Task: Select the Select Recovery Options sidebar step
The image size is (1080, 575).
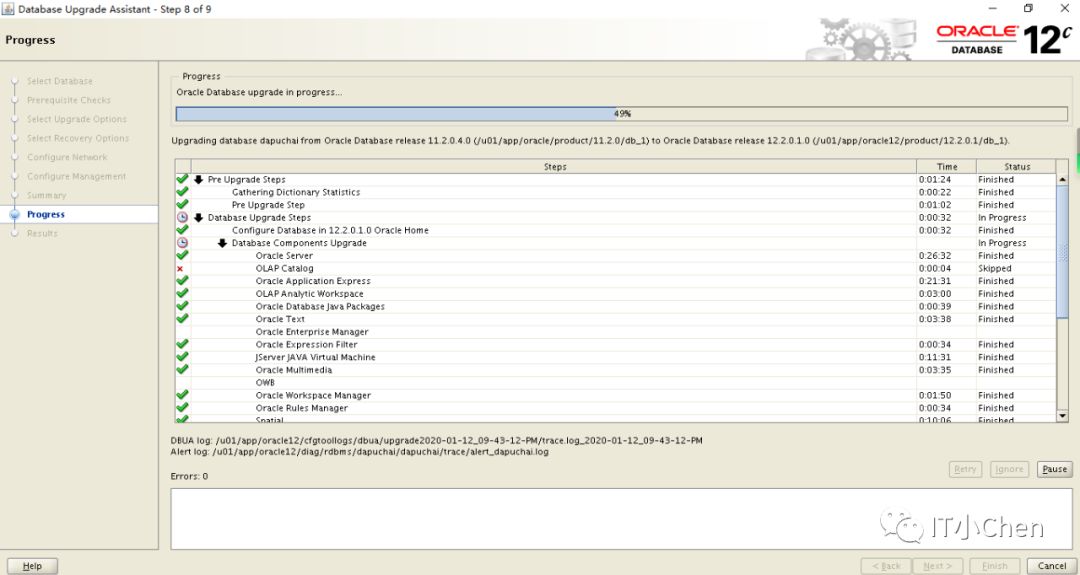Action: pos(78,138)
